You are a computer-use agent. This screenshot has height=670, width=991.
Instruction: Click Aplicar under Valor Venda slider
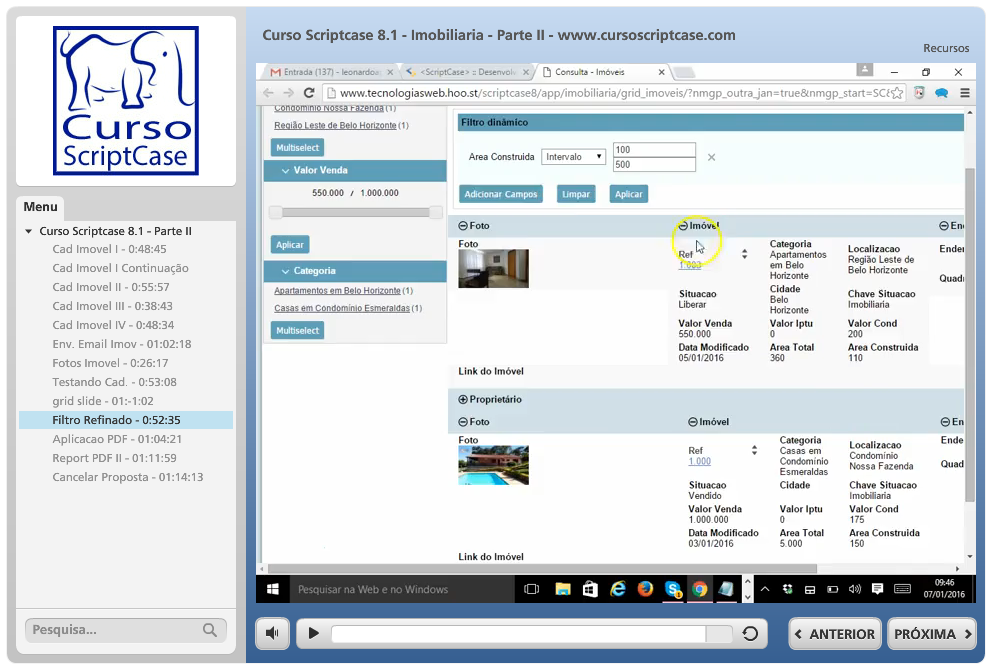click(x=289, y=245)
